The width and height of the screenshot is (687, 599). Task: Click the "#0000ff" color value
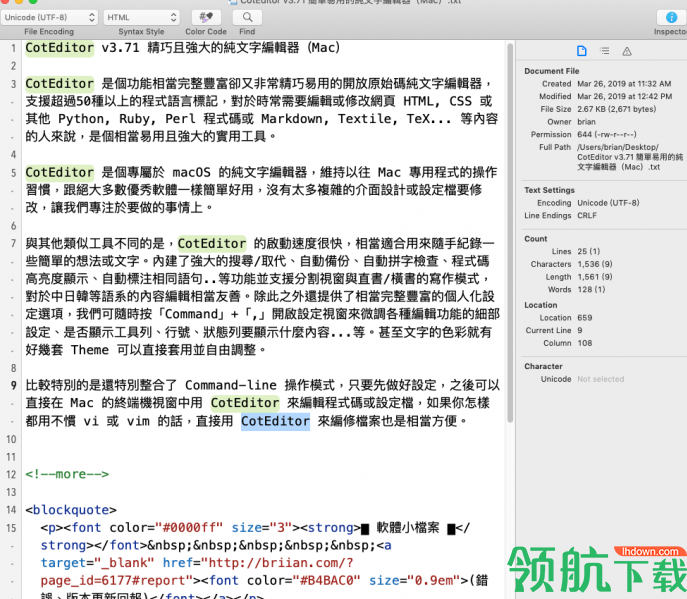(190, 528)
